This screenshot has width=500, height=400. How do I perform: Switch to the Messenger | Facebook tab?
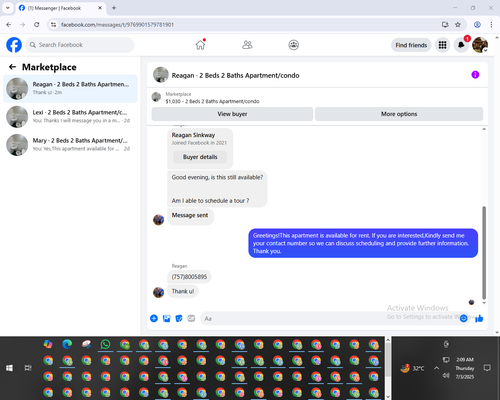click(x=61, y=8)
